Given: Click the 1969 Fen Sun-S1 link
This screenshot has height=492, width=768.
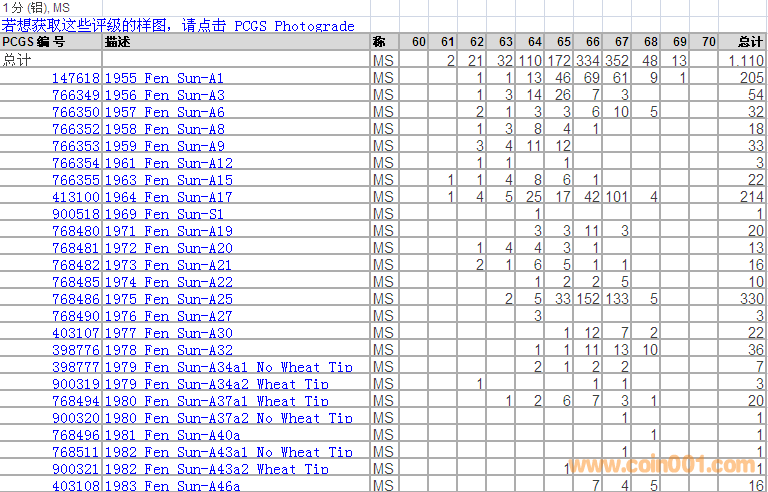Looking at the screenshot, I should click(x=164, y=214).
